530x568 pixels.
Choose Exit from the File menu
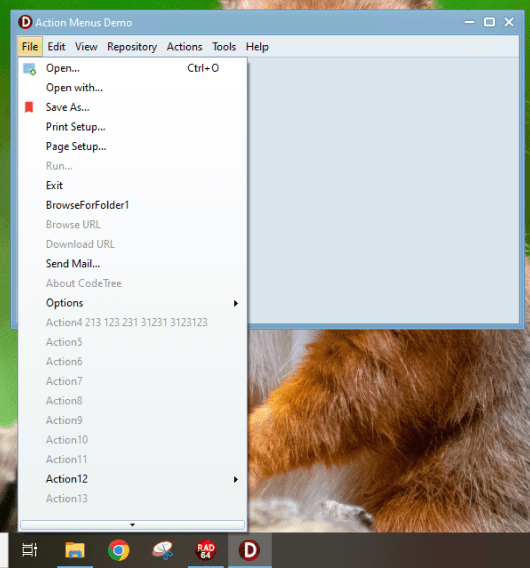pyautogui.click(x=133, y=185)
